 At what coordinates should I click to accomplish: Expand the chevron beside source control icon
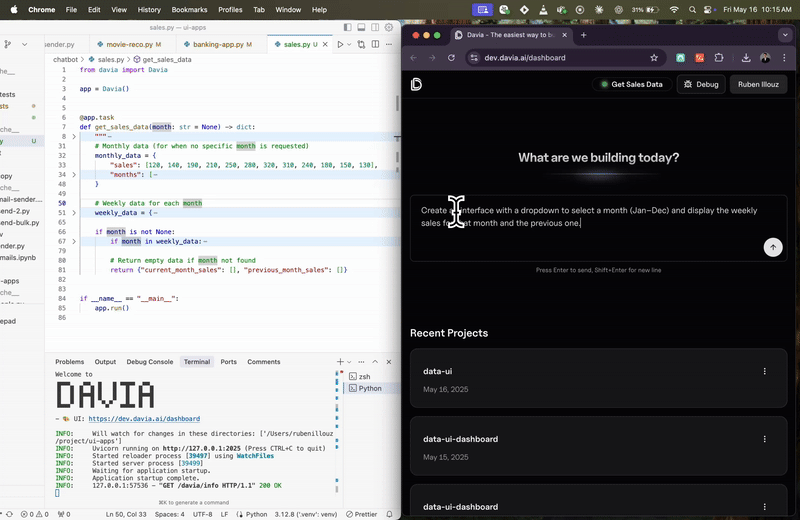[24, 44]
